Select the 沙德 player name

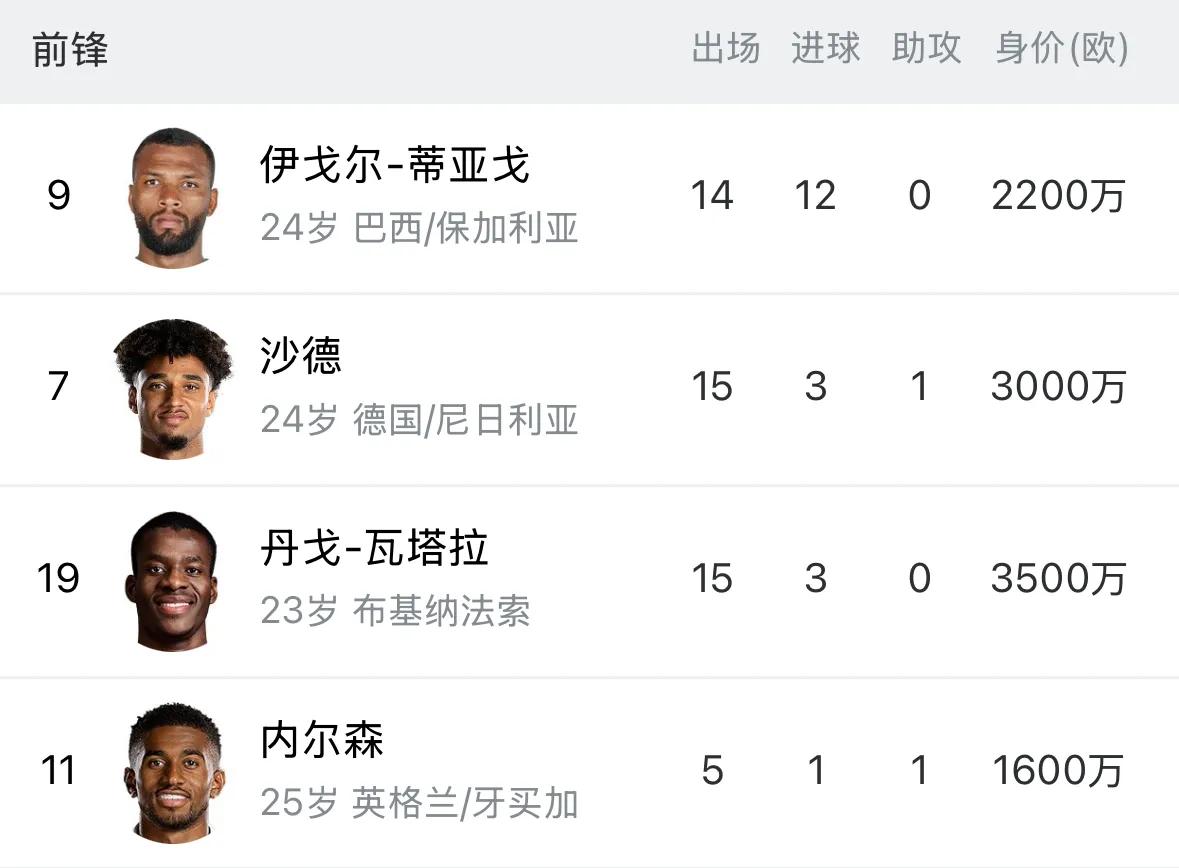click(301, 356)
